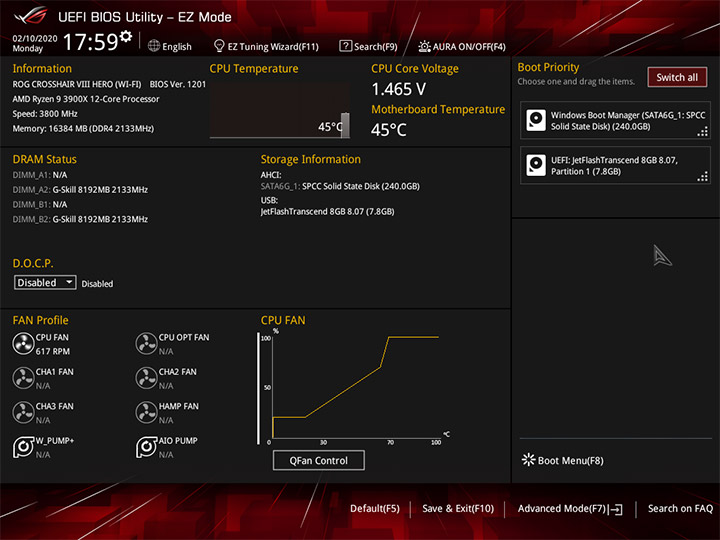This screenshot has width=720, height=540.
Task: Open the D.O.C.P. Disabled dropdown
Action: (x=45, y=282)
